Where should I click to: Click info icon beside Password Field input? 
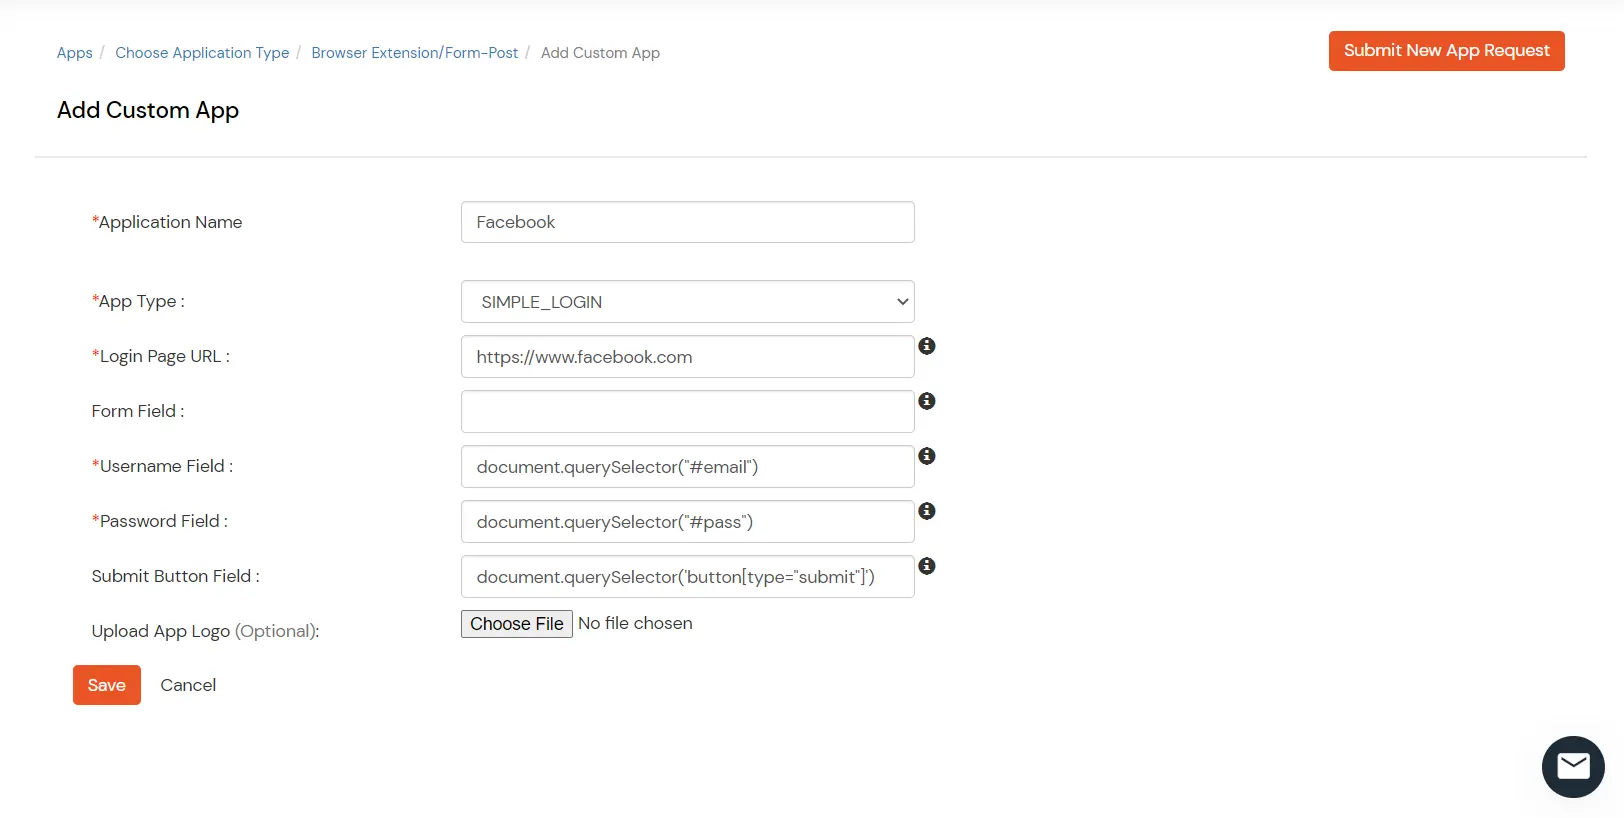click(x=927, y=511)
